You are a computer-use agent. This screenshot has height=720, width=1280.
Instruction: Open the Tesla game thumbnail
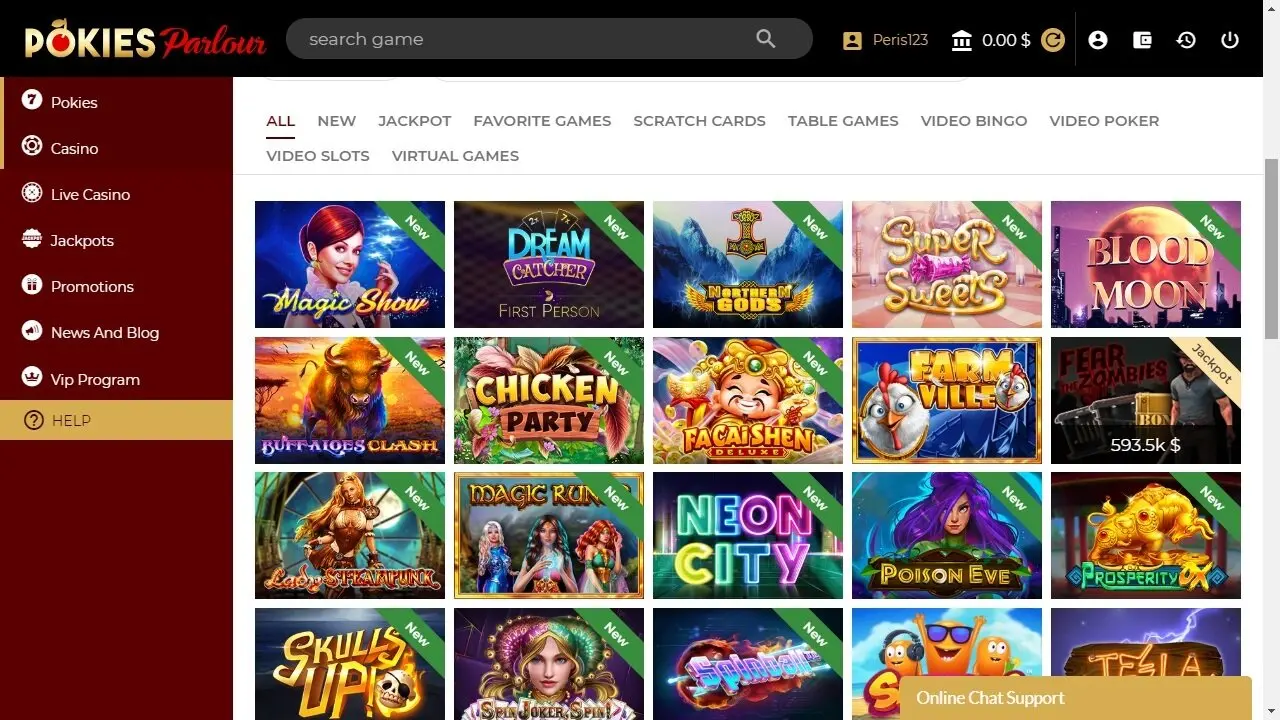1146,642
